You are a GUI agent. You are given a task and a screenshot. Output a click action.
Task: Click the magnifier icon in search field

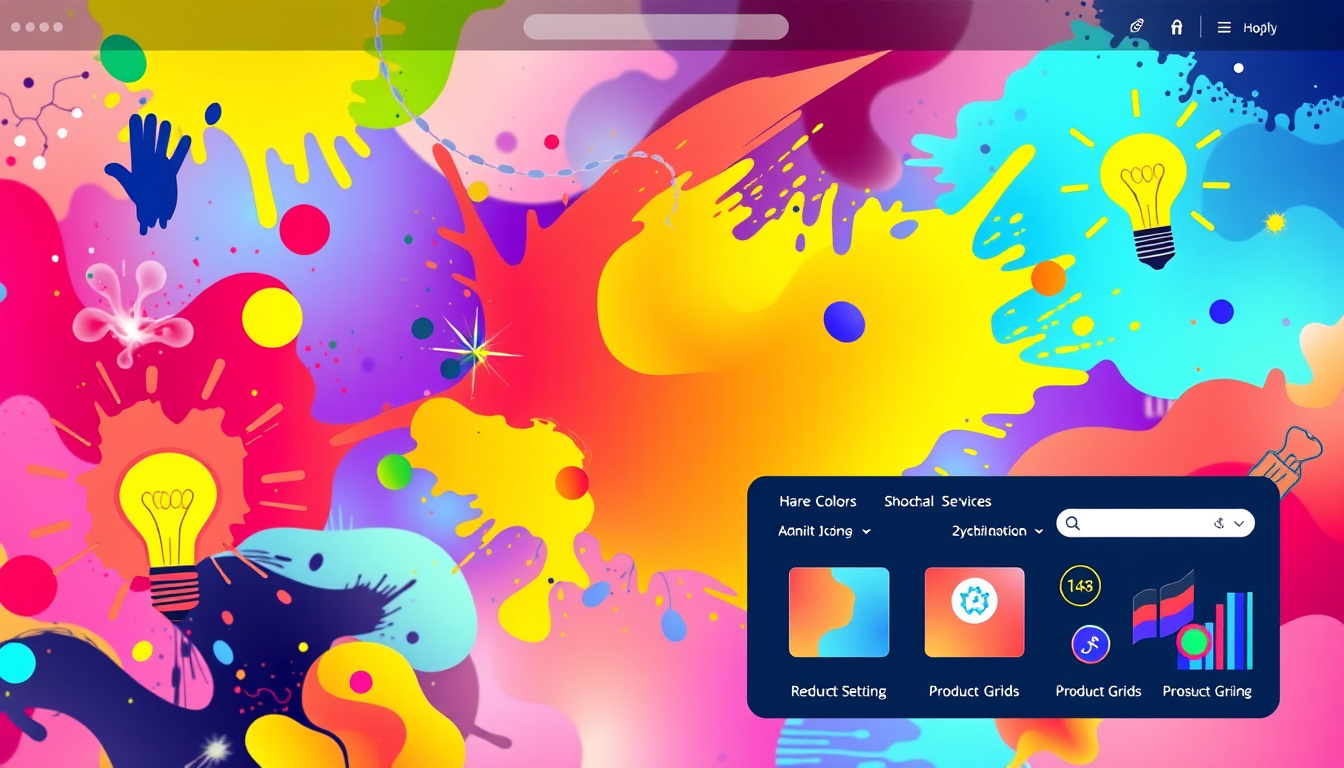point(1073,523)
